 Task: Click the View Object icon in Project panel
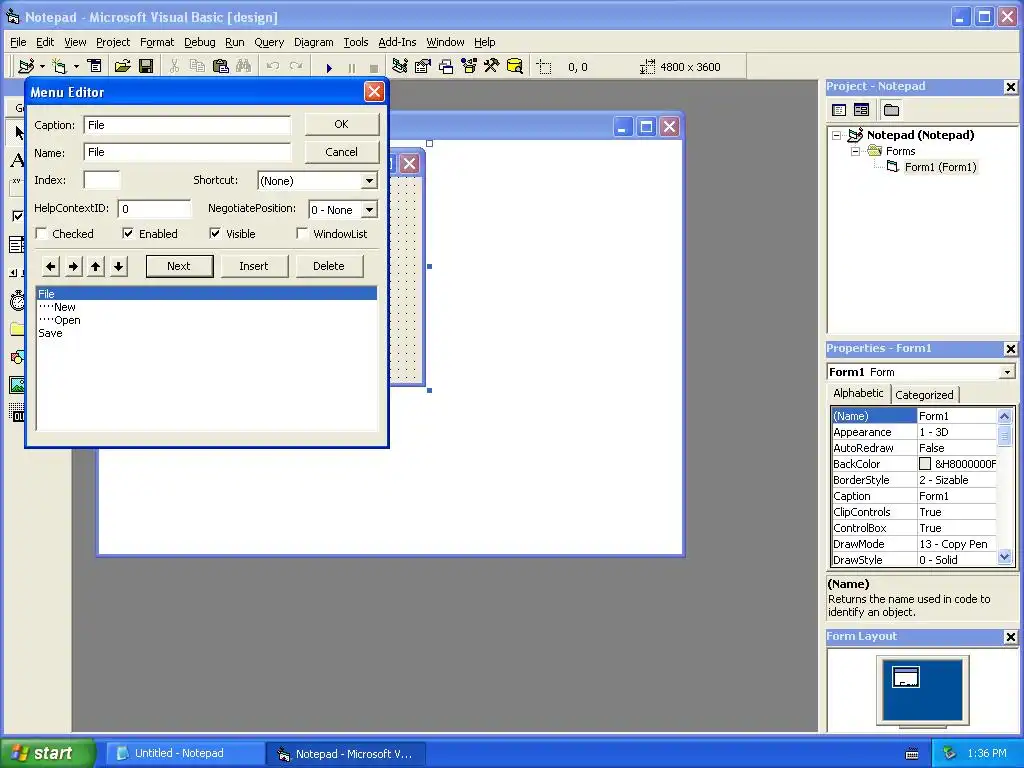(861, 110)
